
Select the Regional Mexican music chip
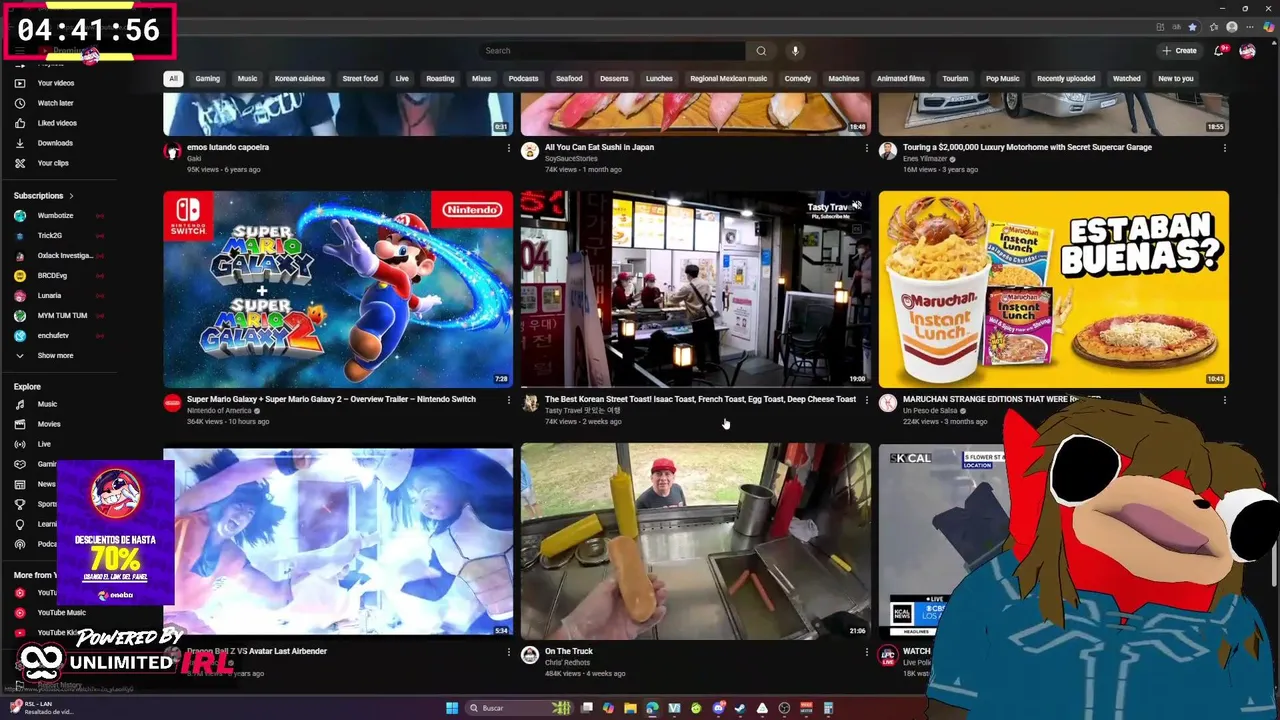pyautogui.click(x=729, y=78)
